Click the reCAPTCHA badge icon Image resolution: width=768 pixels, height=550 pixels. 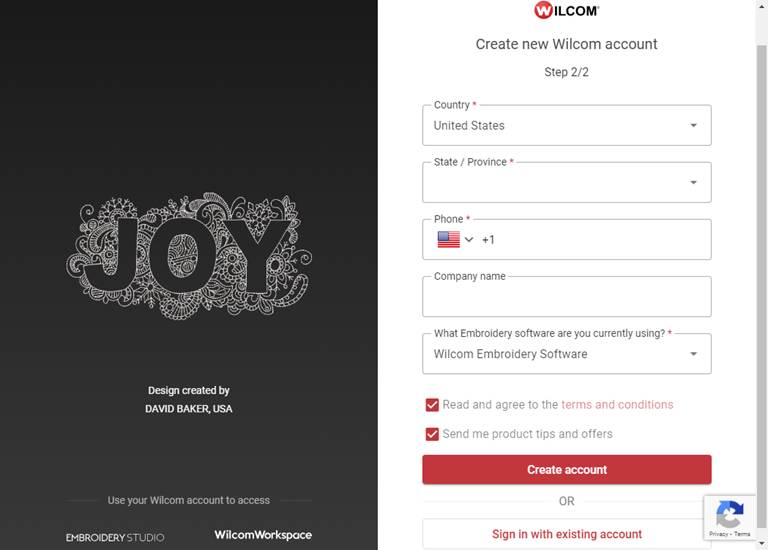pos(730,514)
